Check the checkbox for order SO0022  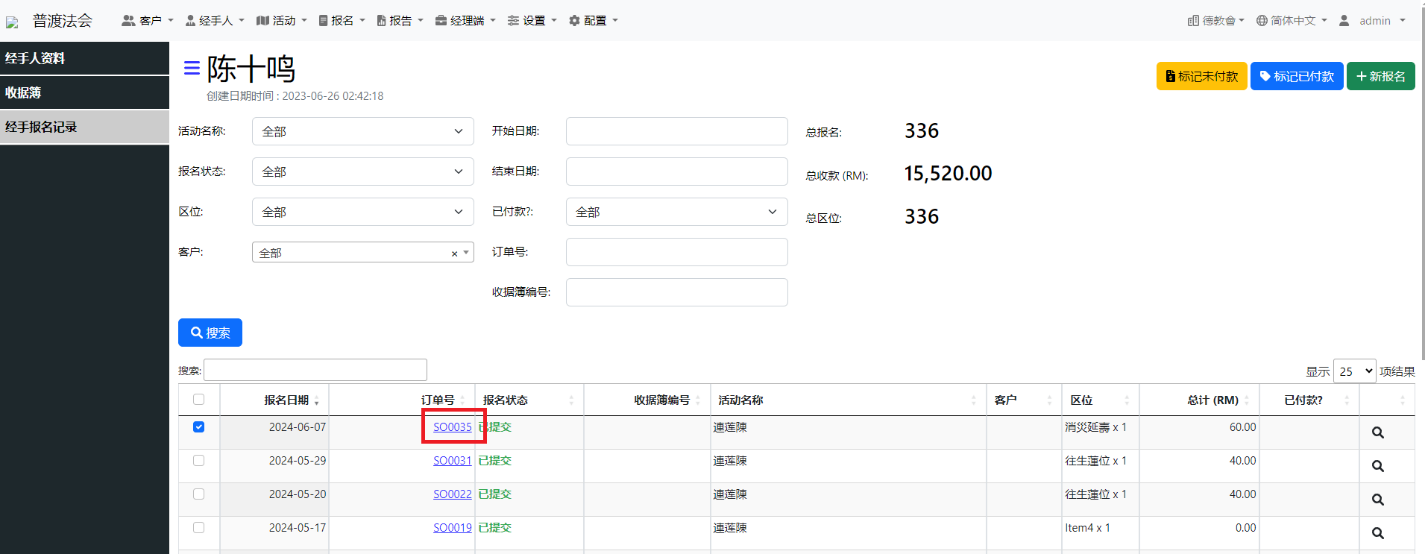[198, 494]
